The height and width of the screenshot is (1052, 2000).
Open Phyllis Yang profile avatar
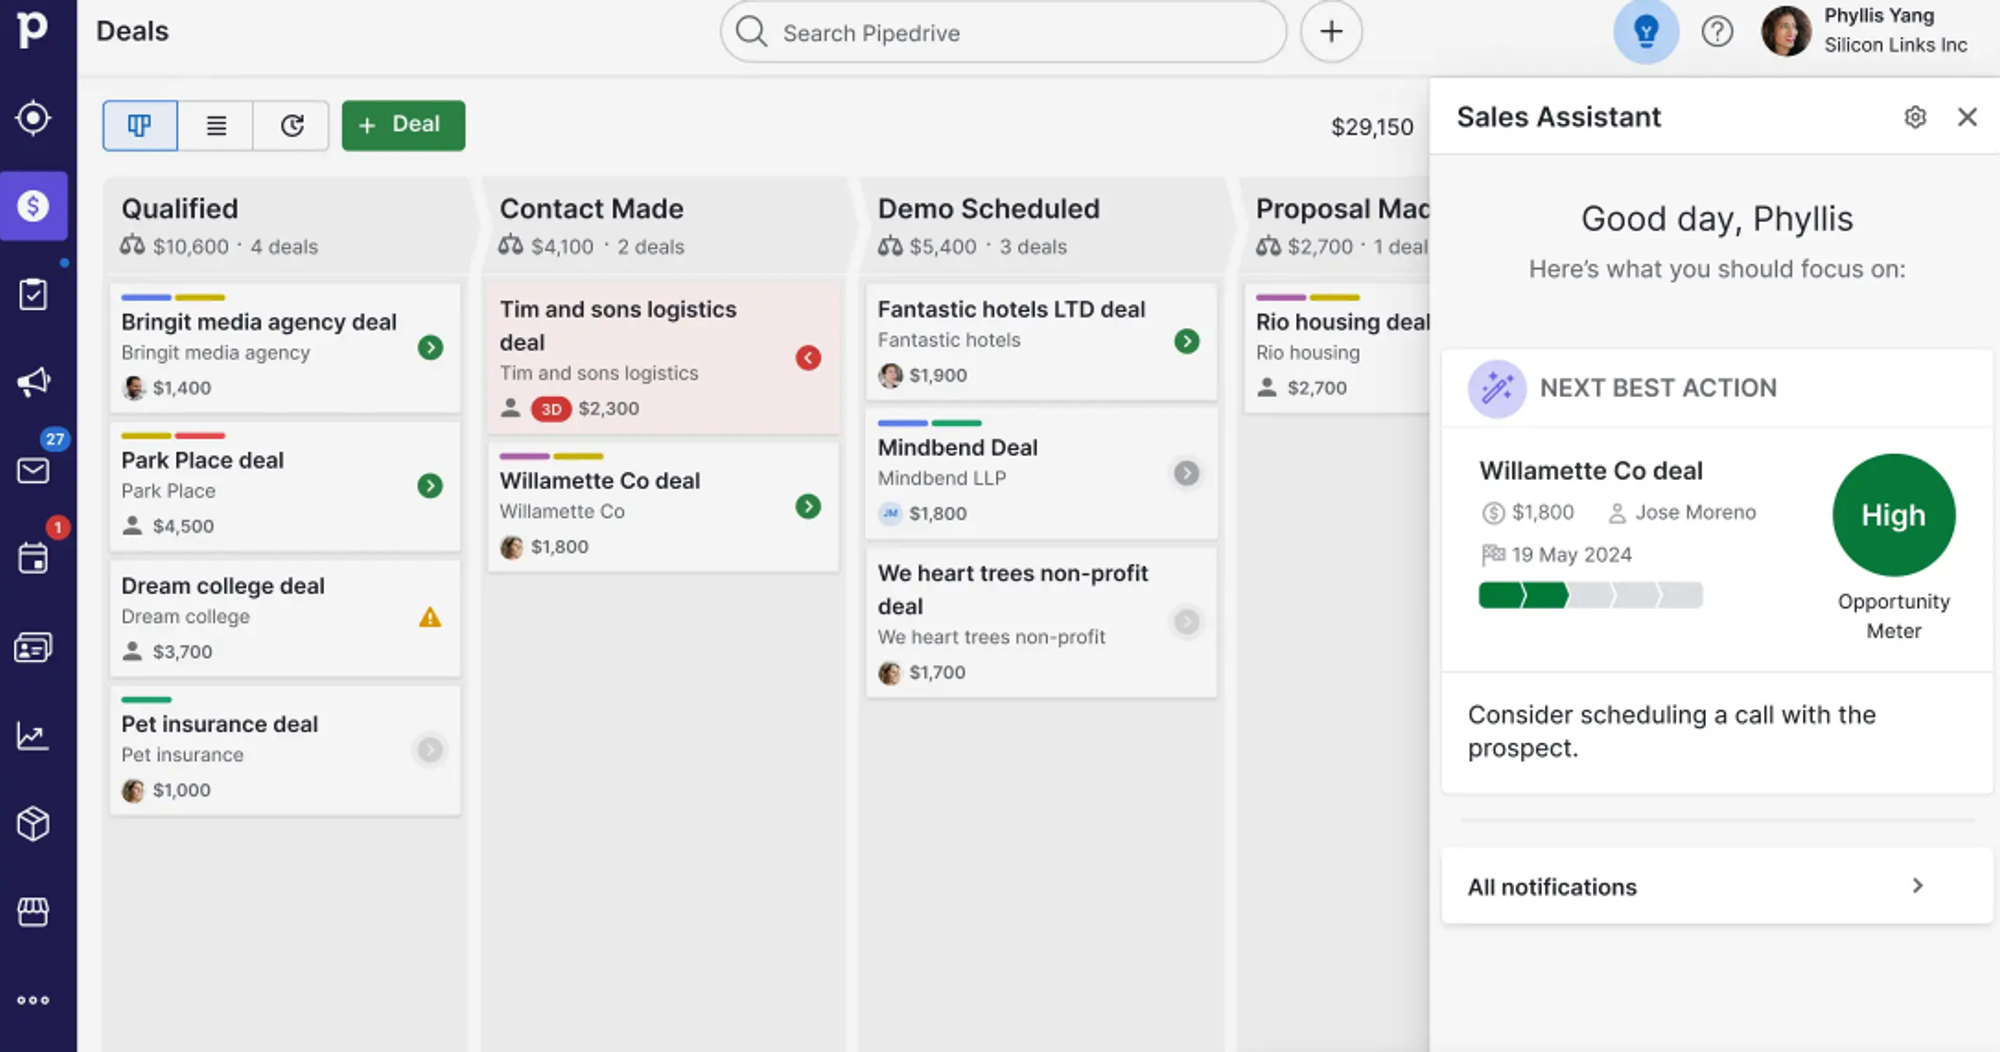1786,31
